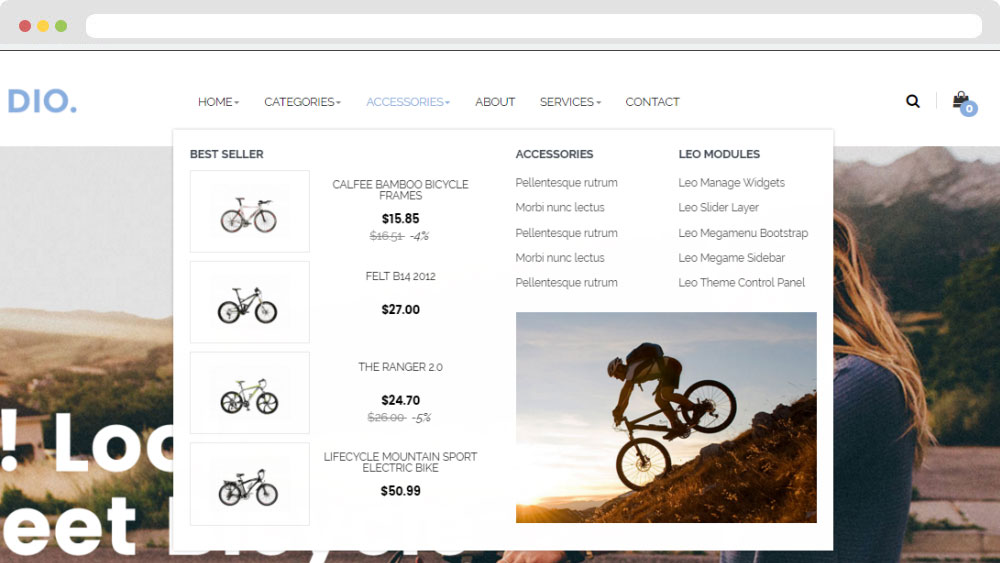This screenshot has height=563, width=1000.
Task: Click the $27.00 price
Action: (401, 310)
